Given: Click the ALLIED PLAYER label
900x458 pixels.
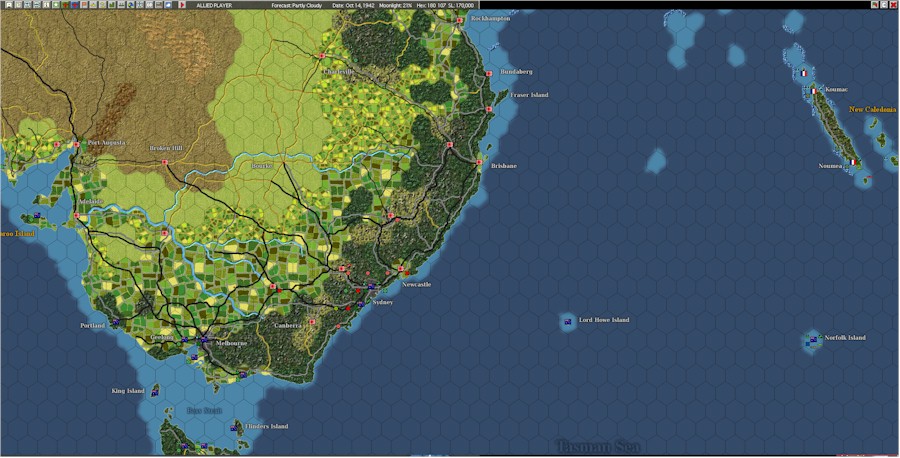Looking at the screenshot, I should pos(214,5).
